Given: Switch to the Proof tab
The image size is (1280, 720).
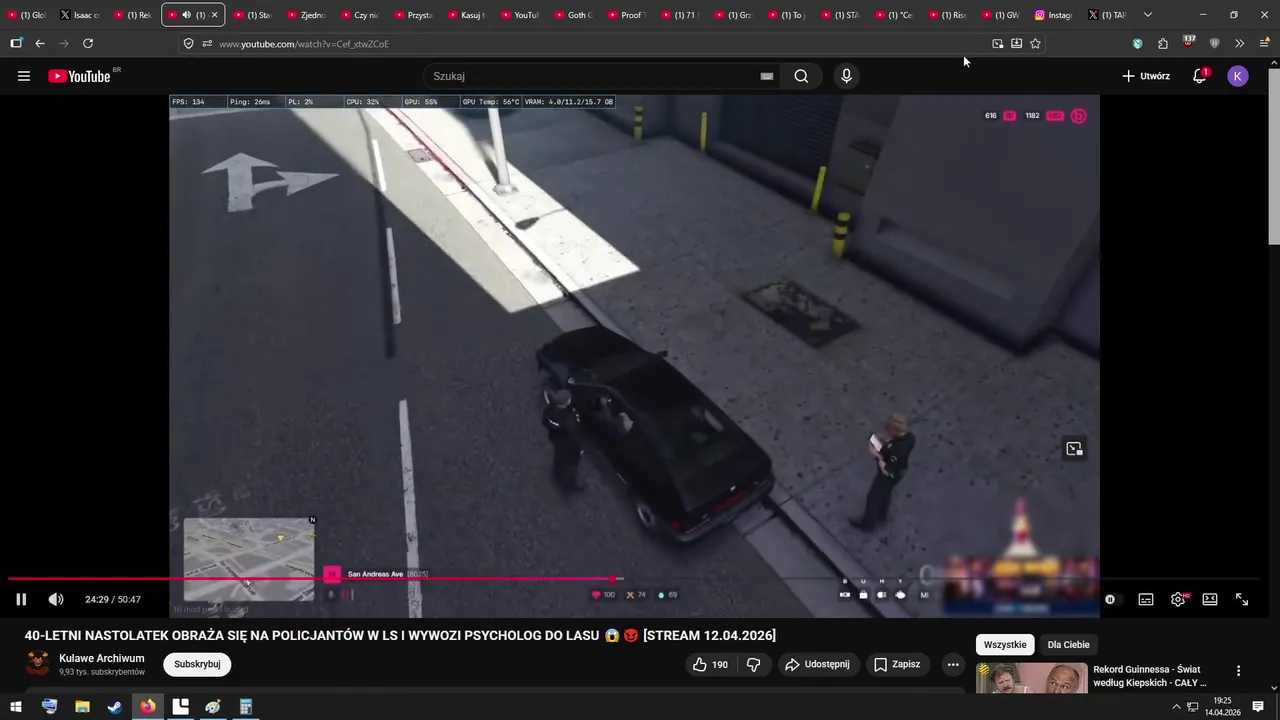Looking at the screenshot, I should coord(625,15).
